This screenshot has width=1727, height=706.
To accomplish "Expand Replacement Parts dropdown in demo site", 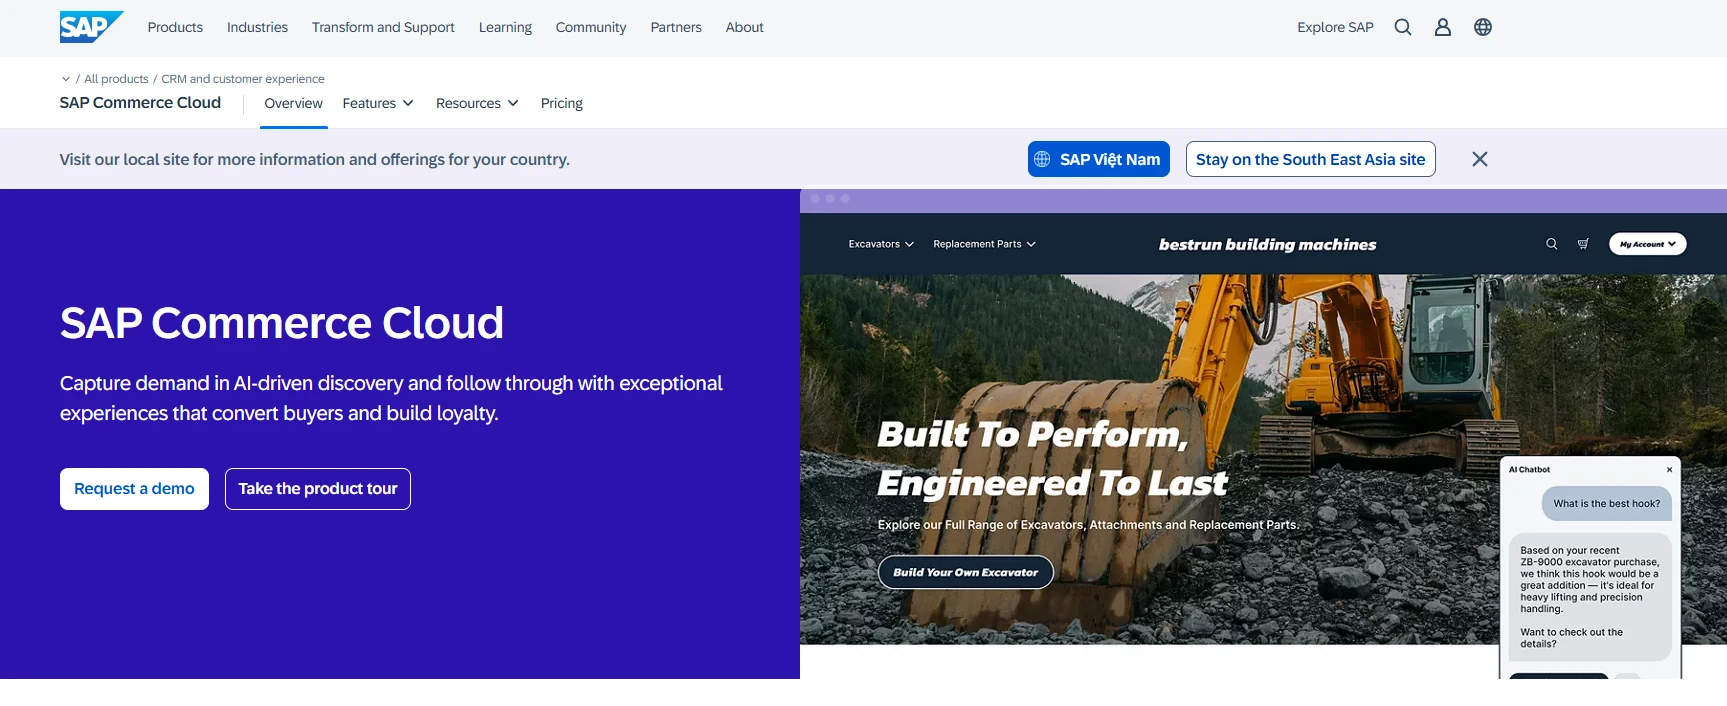I will click(984, 244).
